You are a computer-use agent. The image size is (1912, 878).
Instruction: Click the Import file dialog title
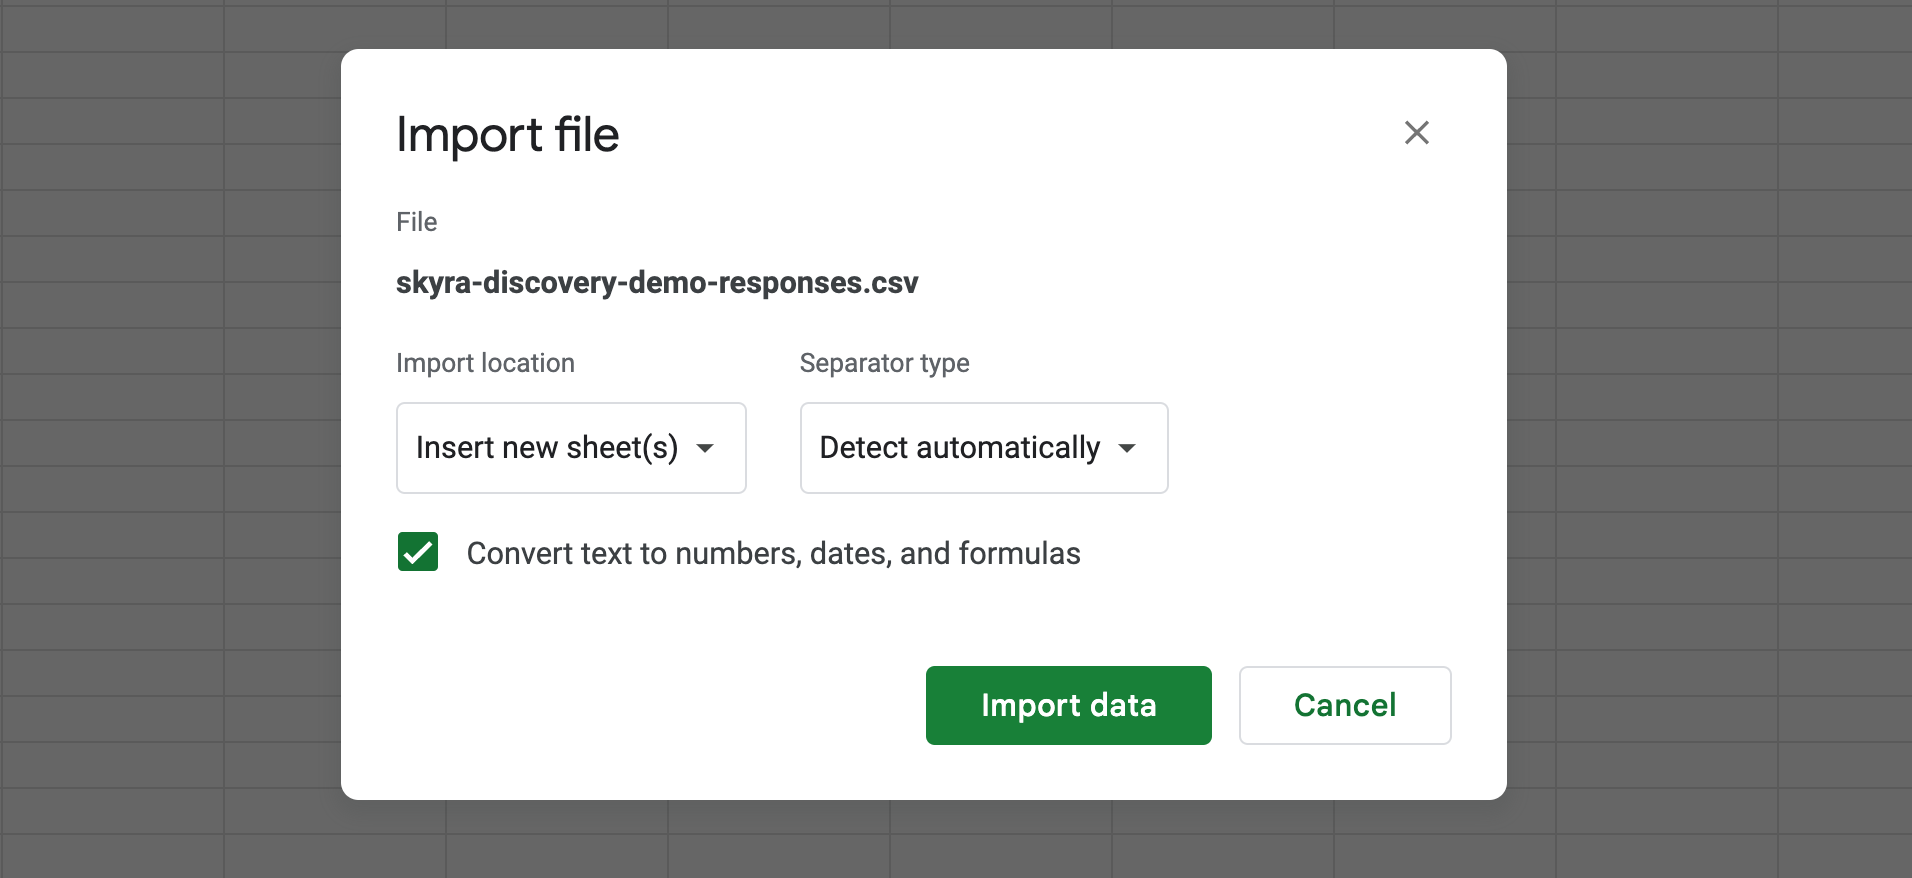coord(508,135)
